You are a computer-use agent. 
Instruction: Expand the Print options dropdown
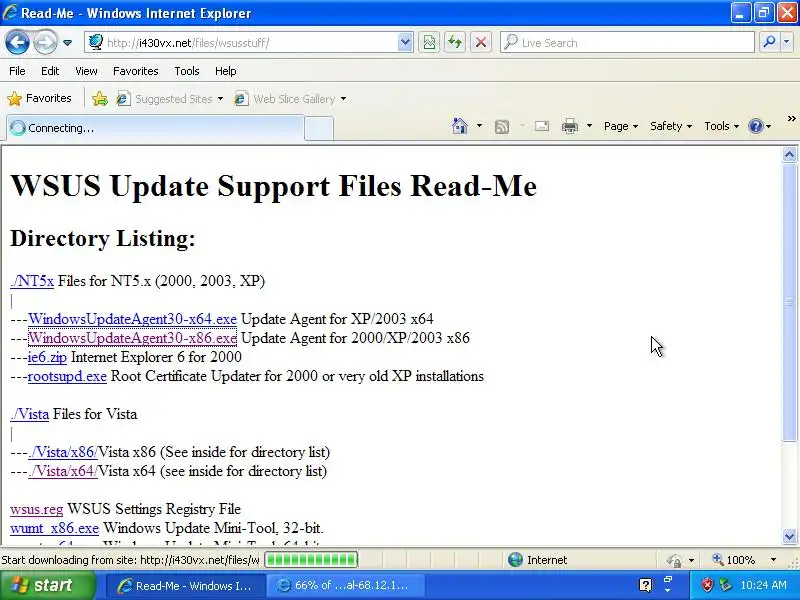[589, 126]
